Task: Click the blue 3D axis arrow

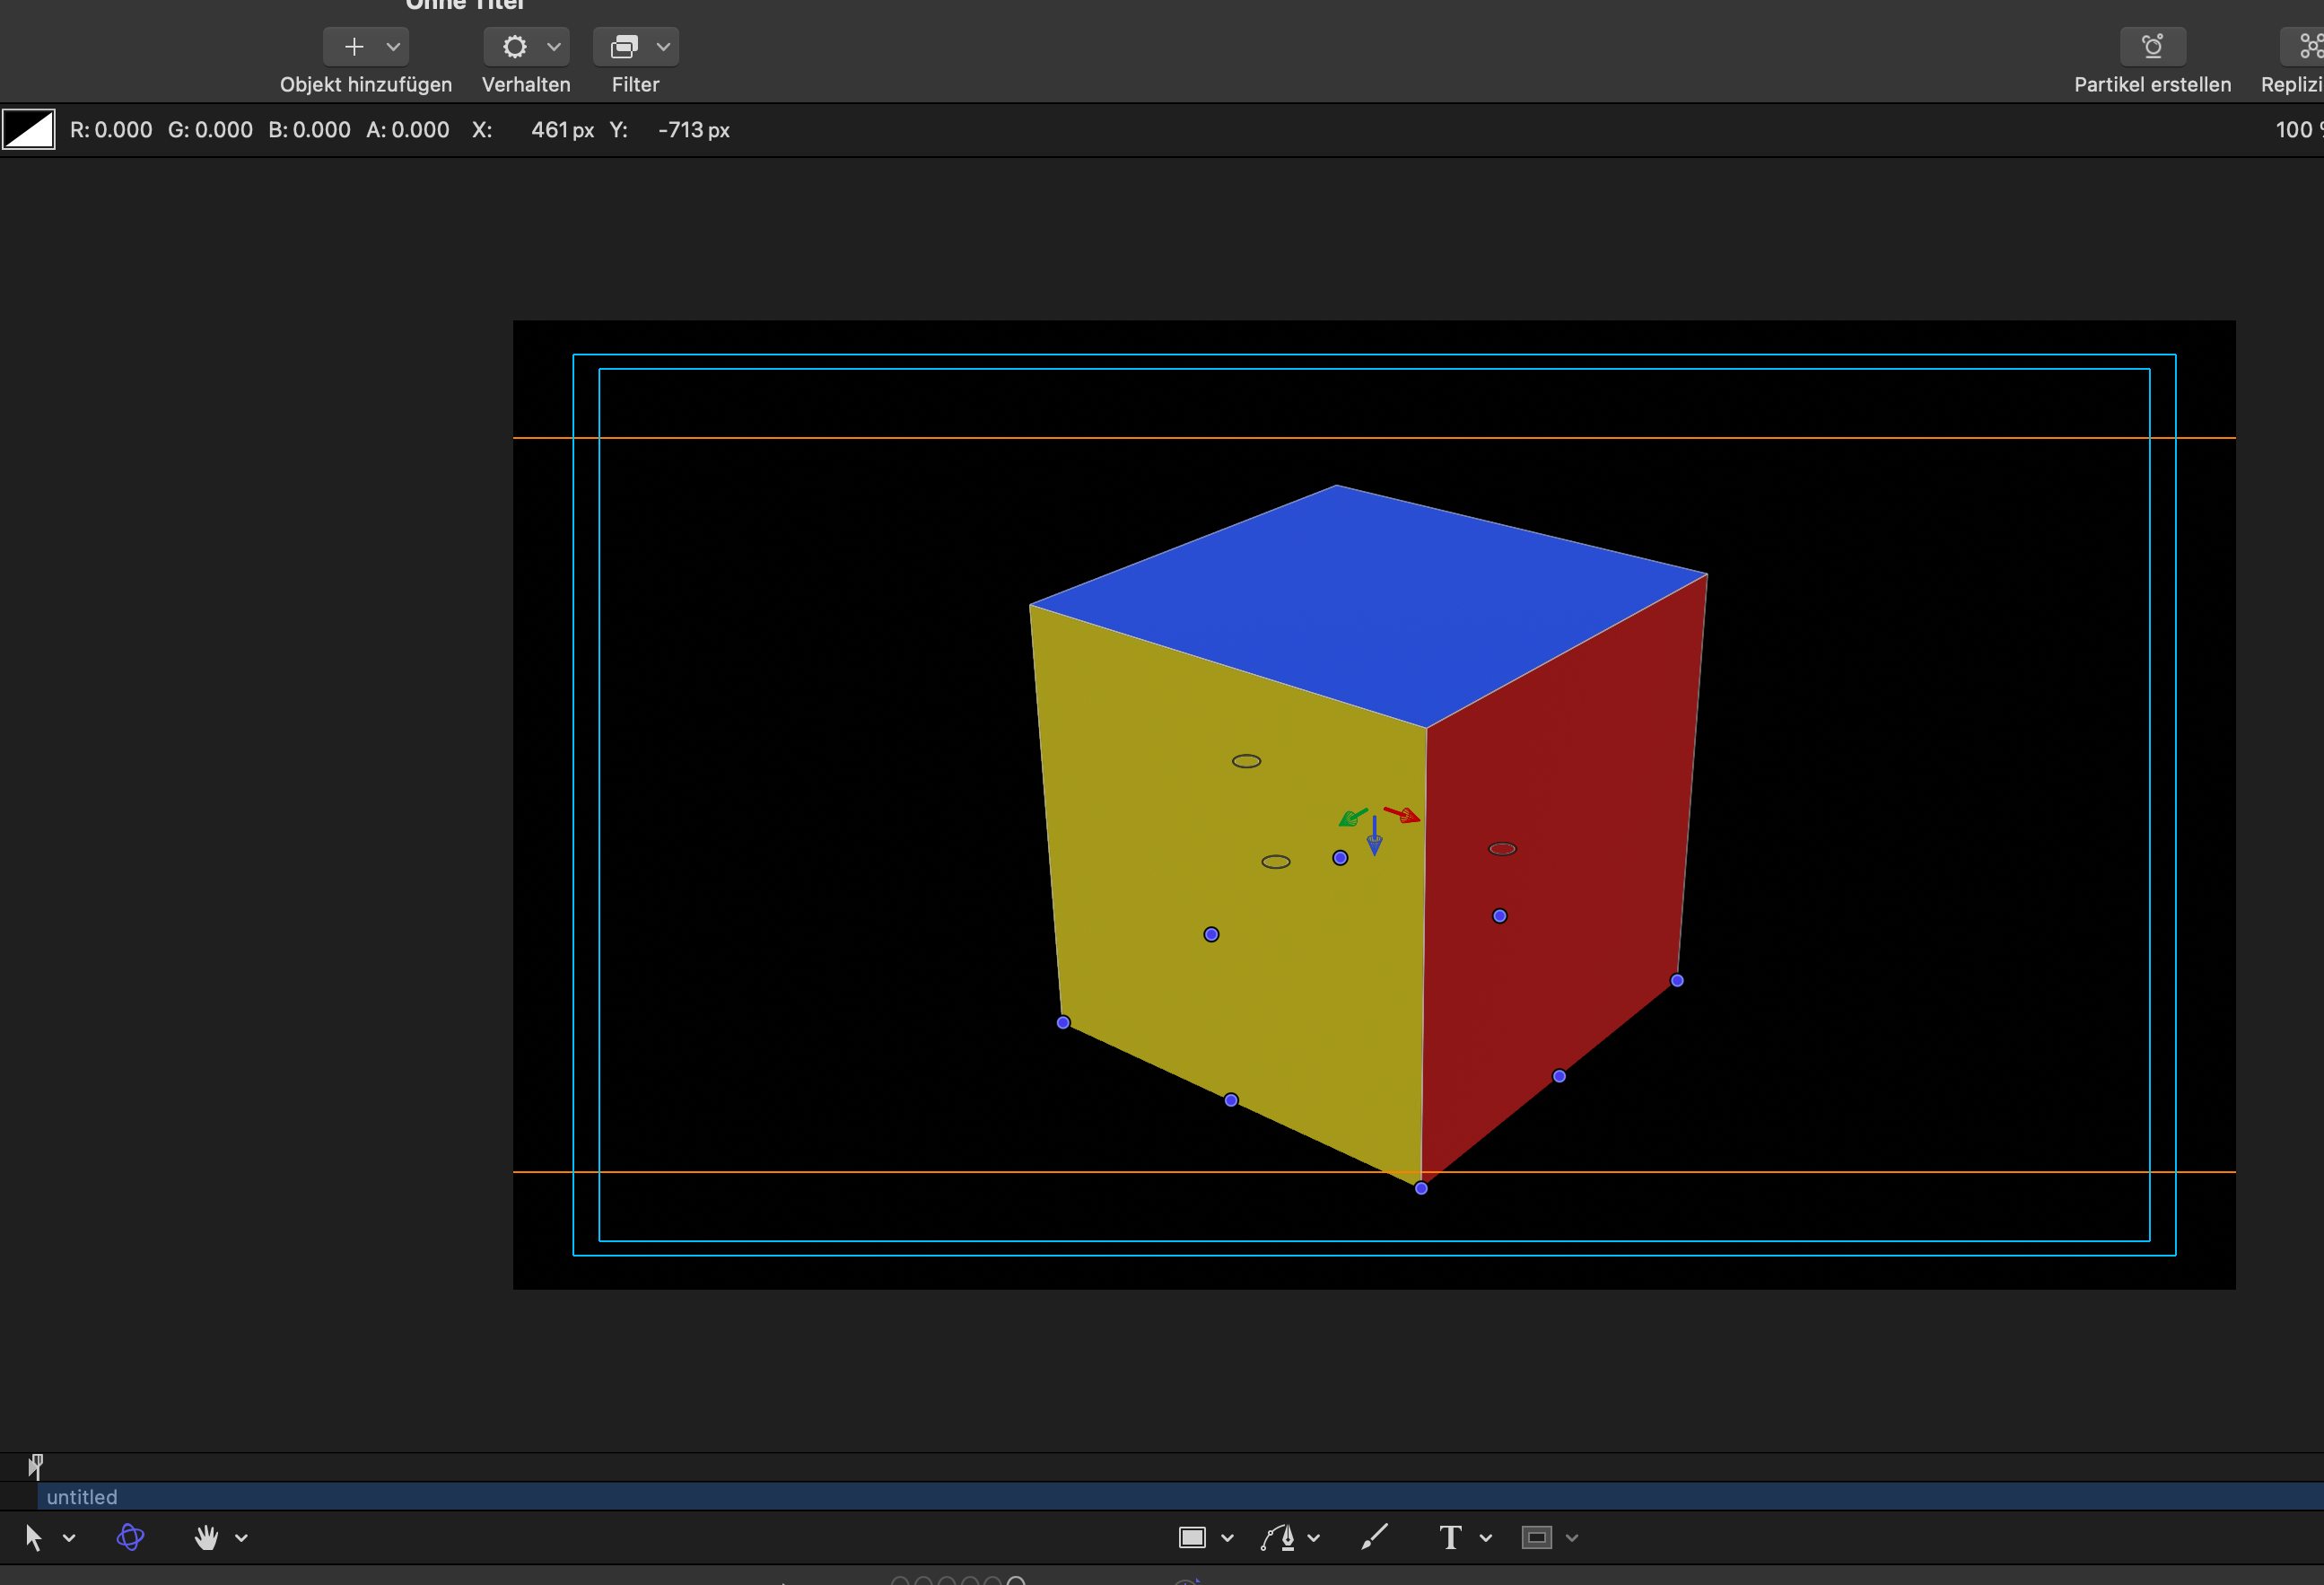Action: pos(1375,836)
